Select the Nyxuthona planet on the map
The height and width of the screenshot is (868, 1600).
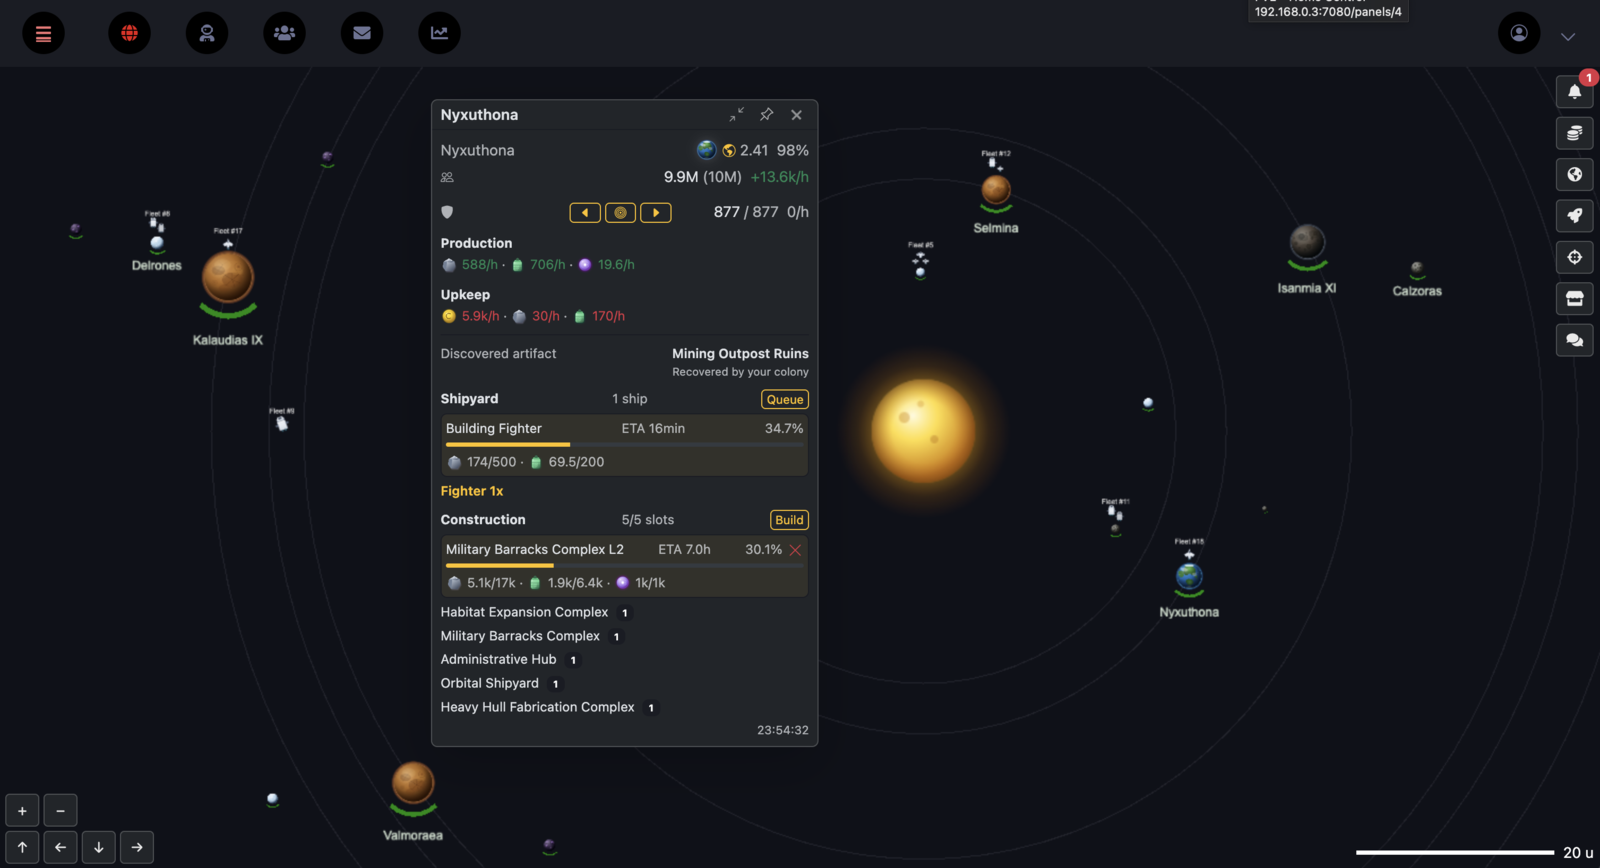click(x=1189, y=576)
